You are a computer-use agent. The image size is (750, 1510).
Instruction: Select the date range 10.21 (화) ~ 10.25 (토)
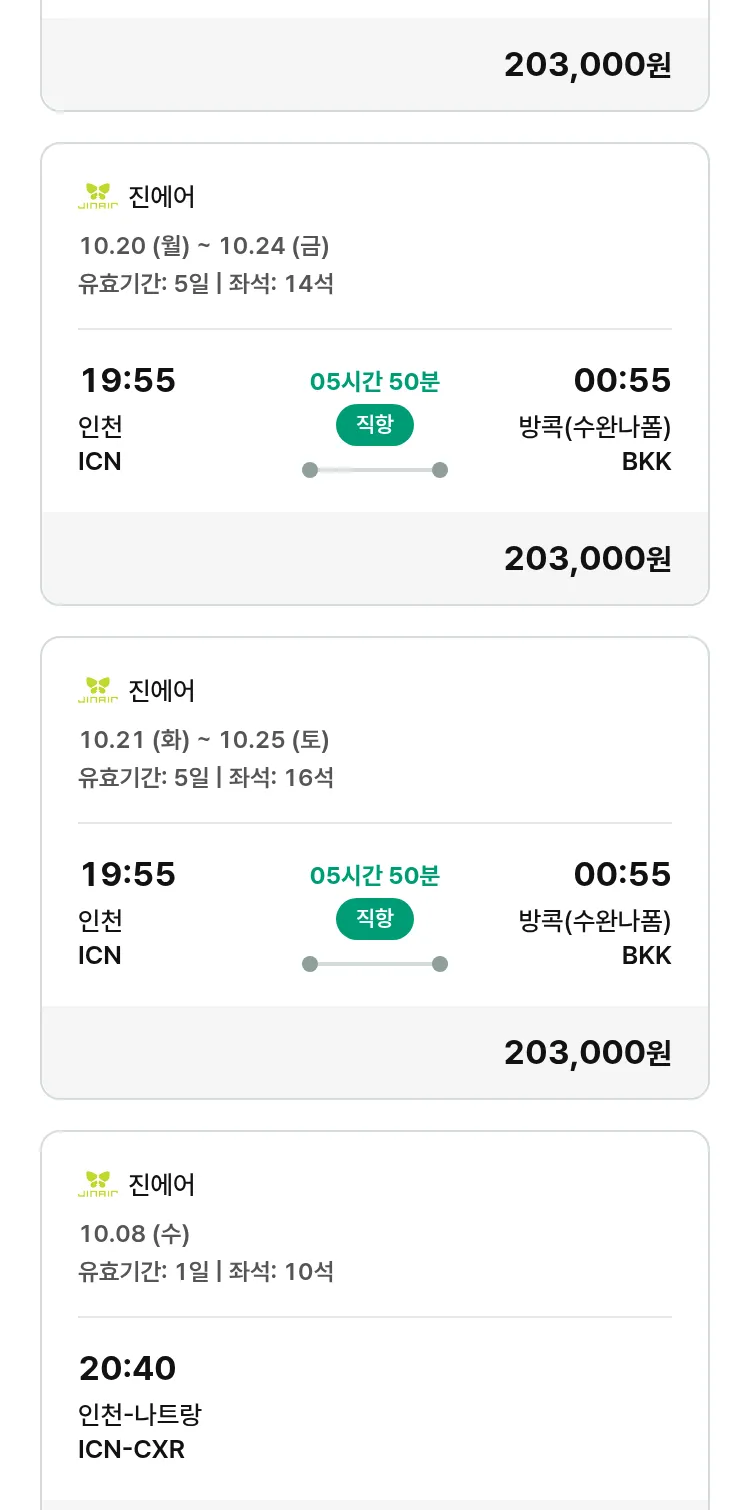click(204, 739)
